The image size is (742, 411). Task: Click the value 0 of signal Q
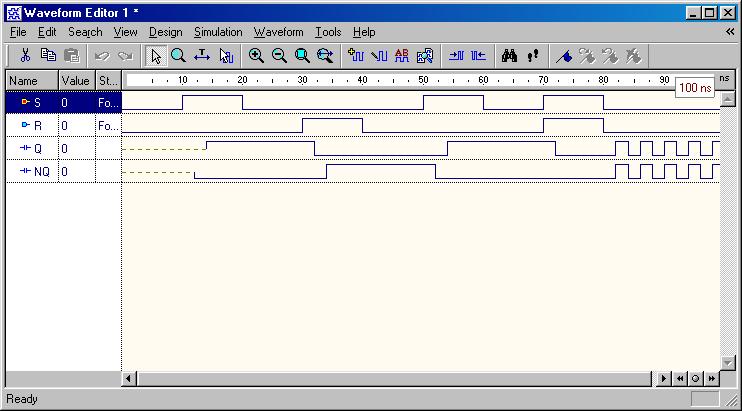[x=65, y=149]
